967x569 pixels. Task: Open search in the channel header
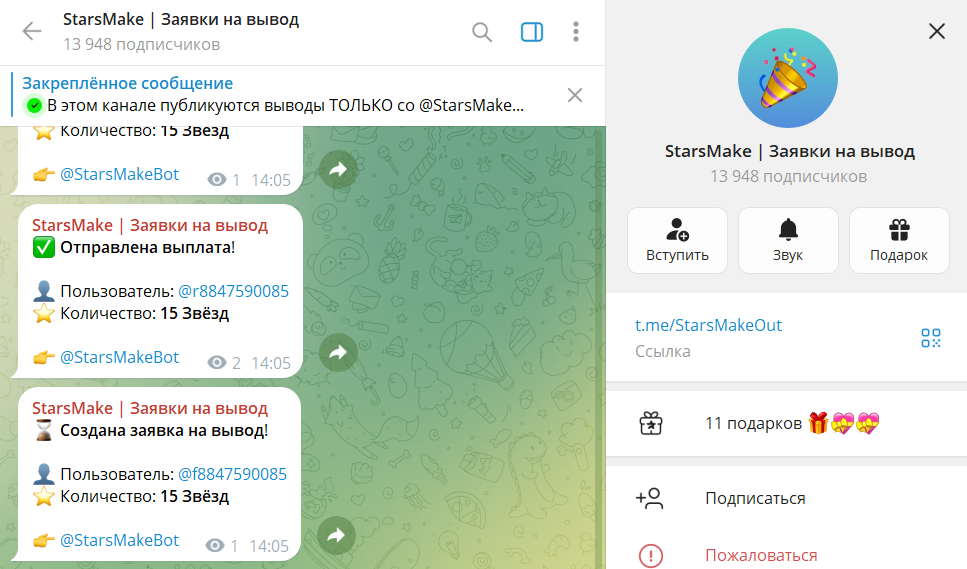[482, 31]
